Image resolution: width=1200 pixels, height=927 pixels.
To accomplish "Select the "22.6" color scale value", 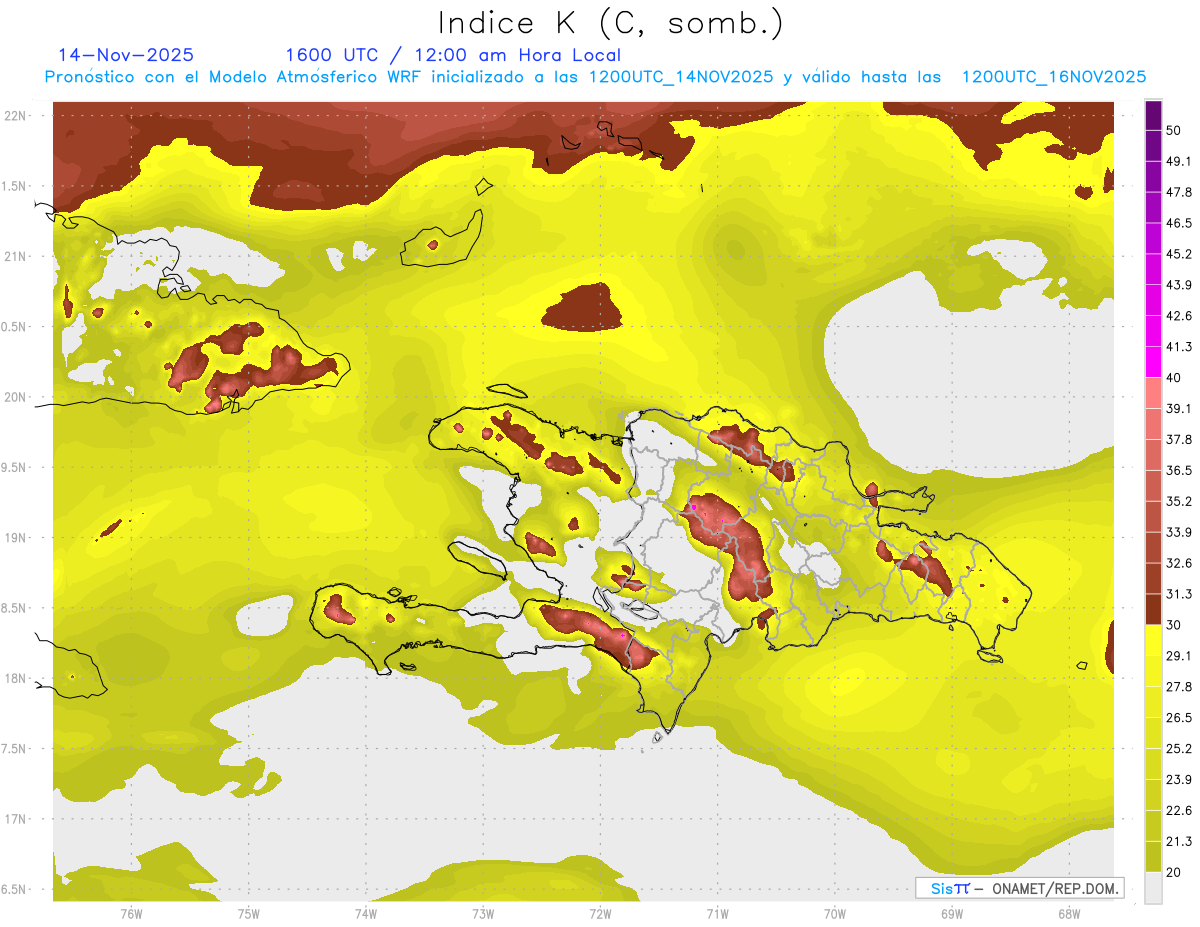I will [x=1178, y=811].
